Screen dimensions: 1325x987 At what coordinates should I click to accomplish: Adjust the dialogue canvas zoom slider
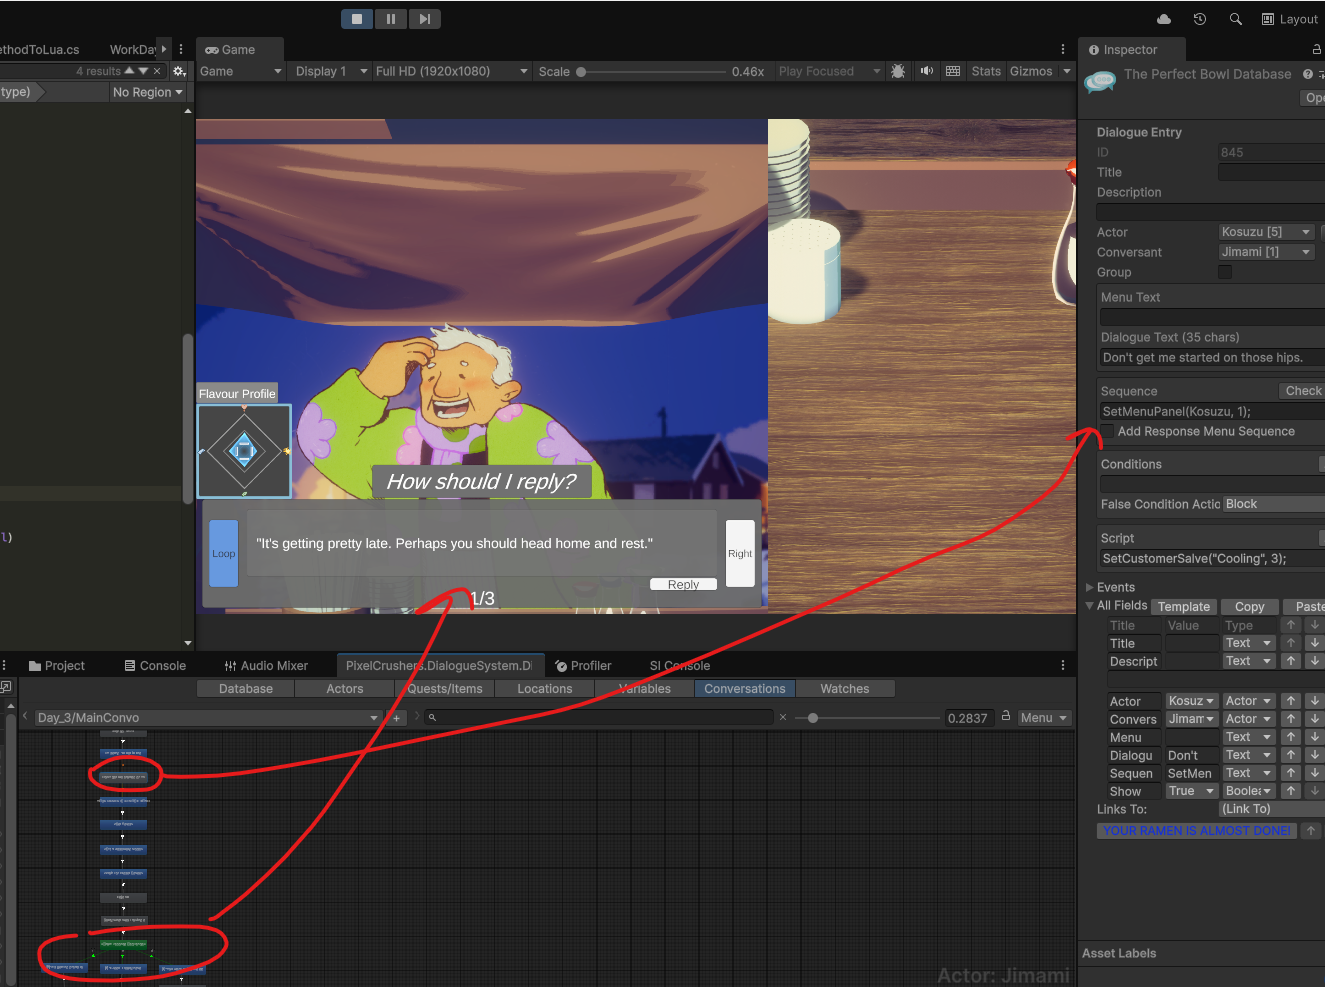868,718
